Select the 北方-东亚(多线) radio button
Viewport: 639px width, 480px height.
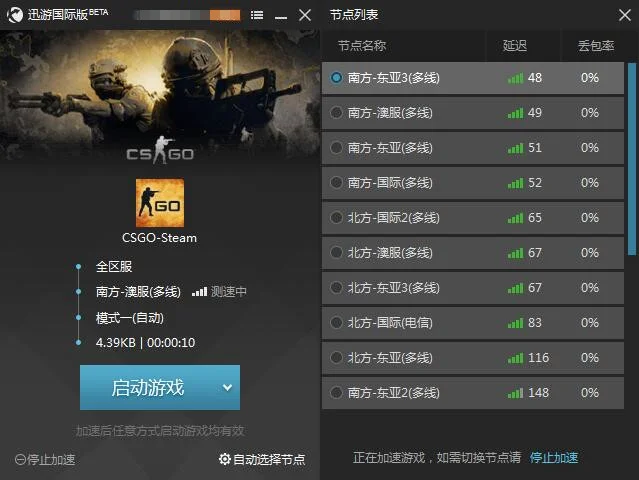[336, 358]
